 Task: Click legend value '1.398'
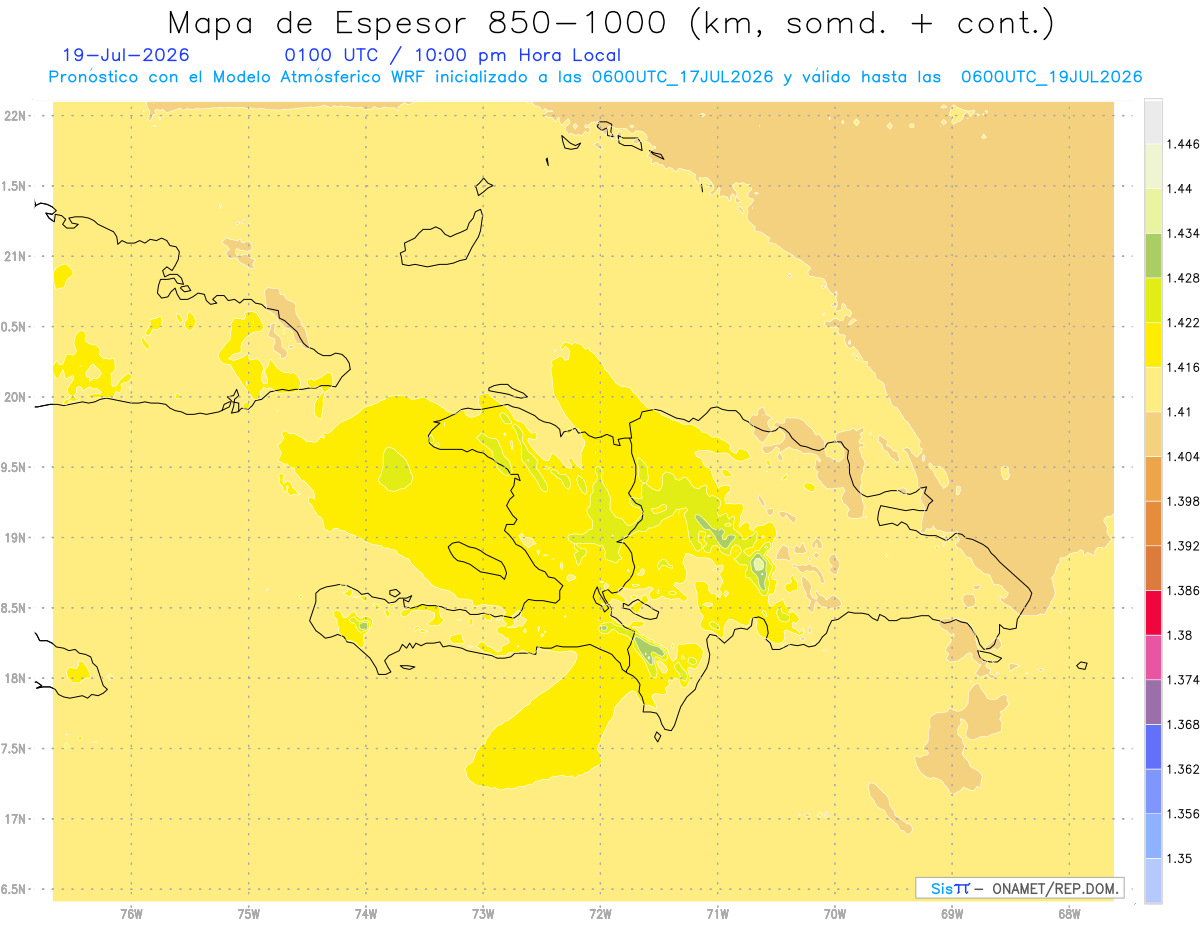[1184, 502]
